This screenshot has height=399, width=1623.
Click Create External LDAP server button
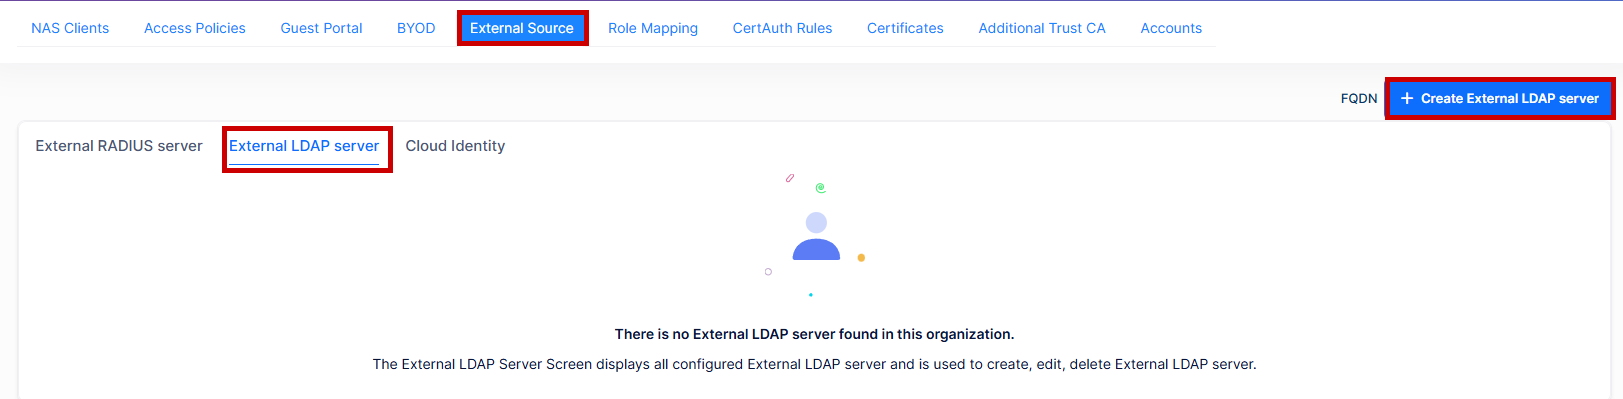click(x=1500, y=98)
